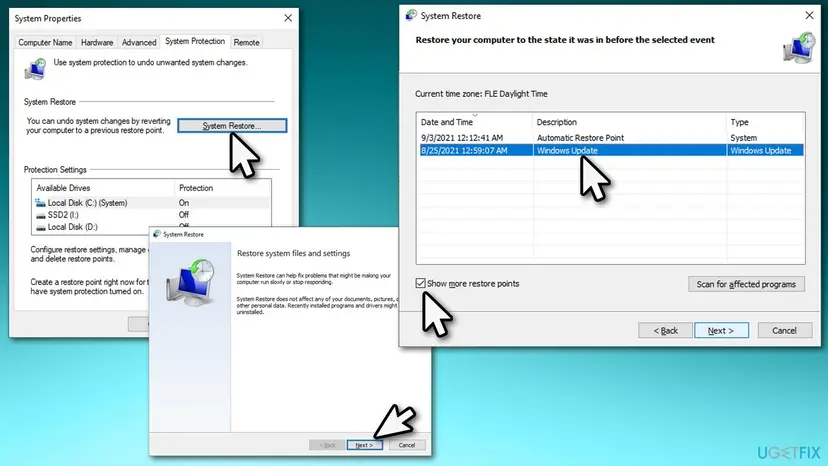
Task: Click Next in the large System Restore dialog
Action: coord(721,330)
